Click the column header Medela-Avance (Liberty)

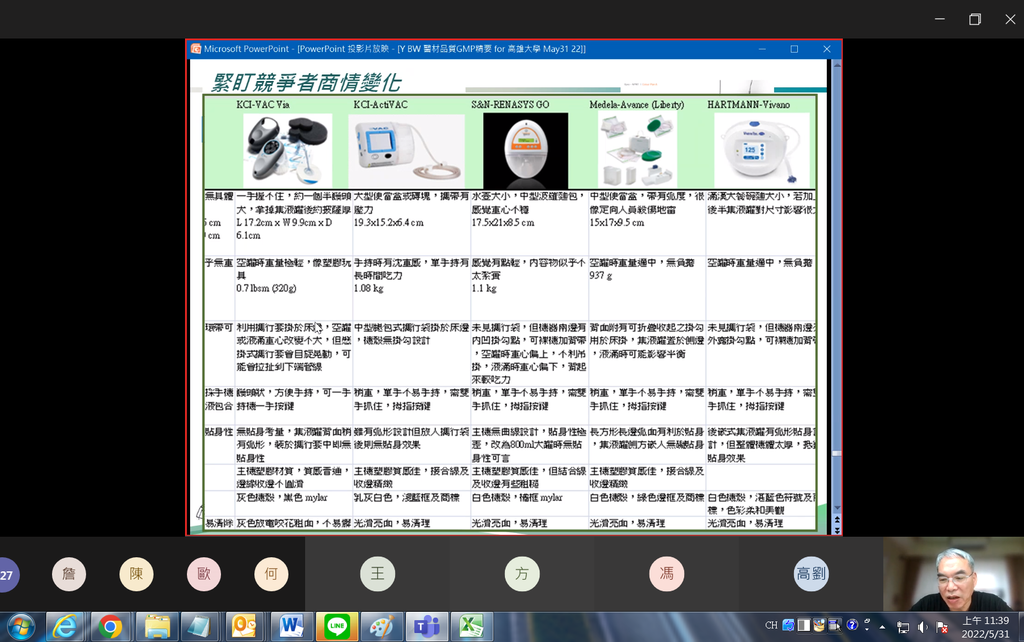(x=636, y=104)
